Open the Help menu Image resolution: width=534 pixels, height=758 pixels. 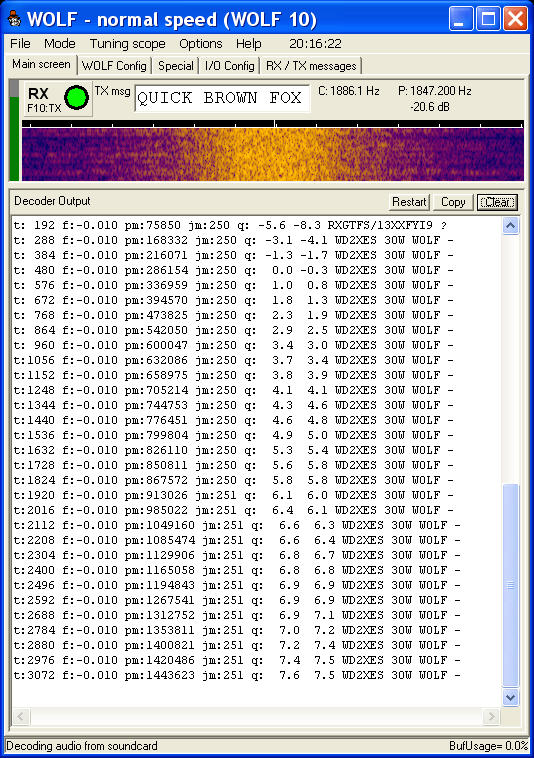point(248,44)
